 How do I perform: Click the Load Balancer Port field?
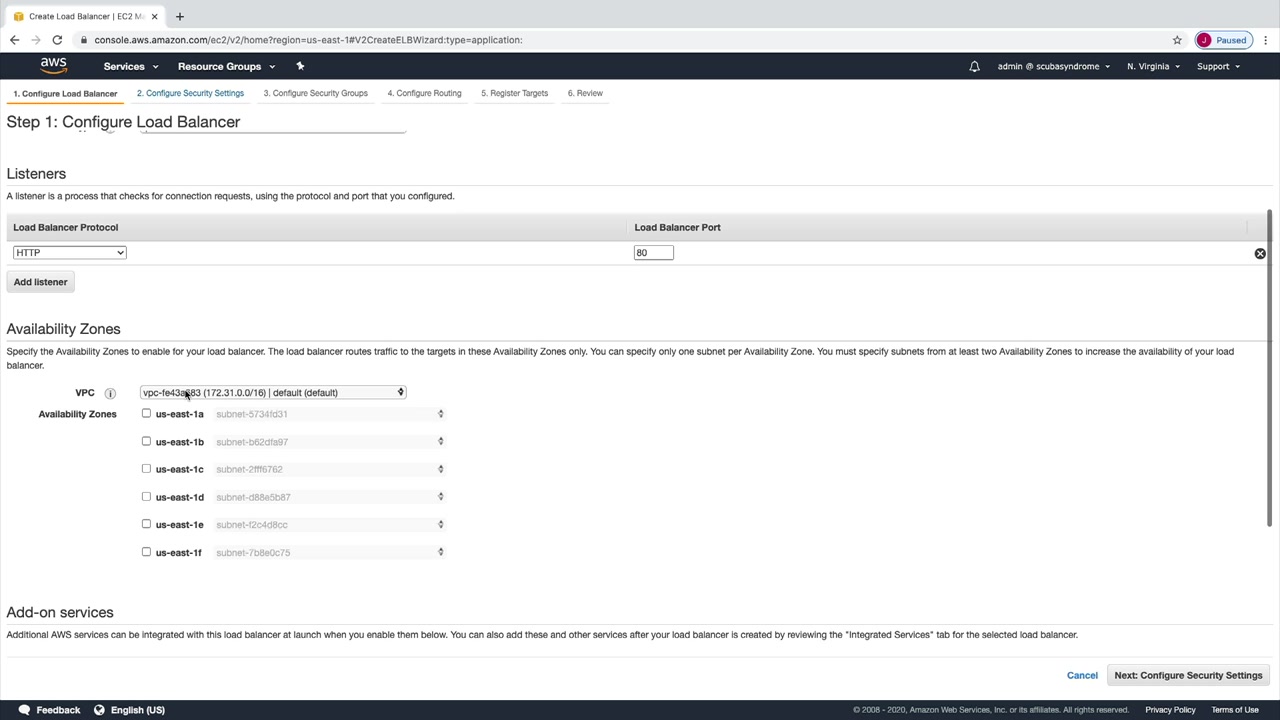click(x=654, y=253)
